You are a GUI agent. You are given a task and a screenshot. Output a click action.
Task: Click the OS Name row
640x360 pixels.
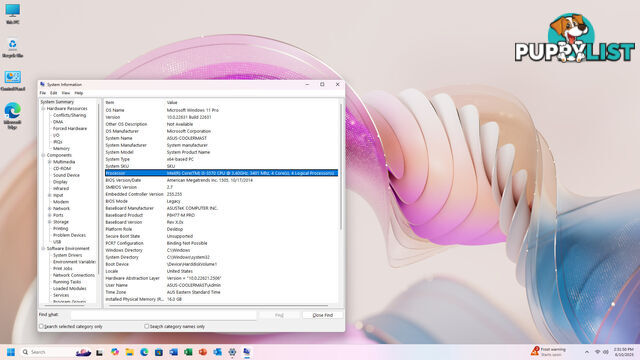pos(221,110)
